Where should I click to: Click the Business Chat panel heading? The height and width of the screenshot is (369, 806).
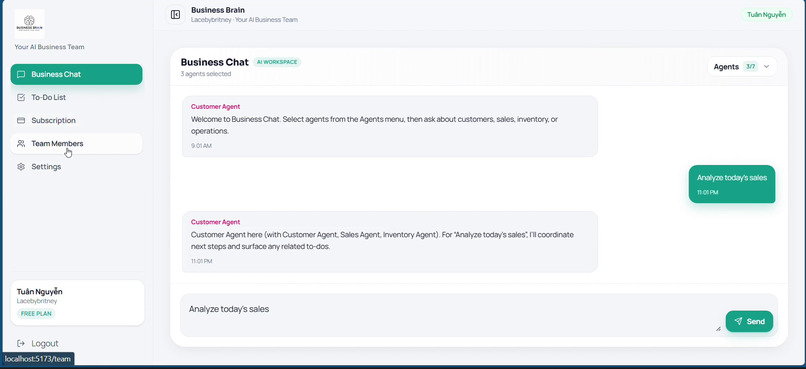tap(214, 62)
